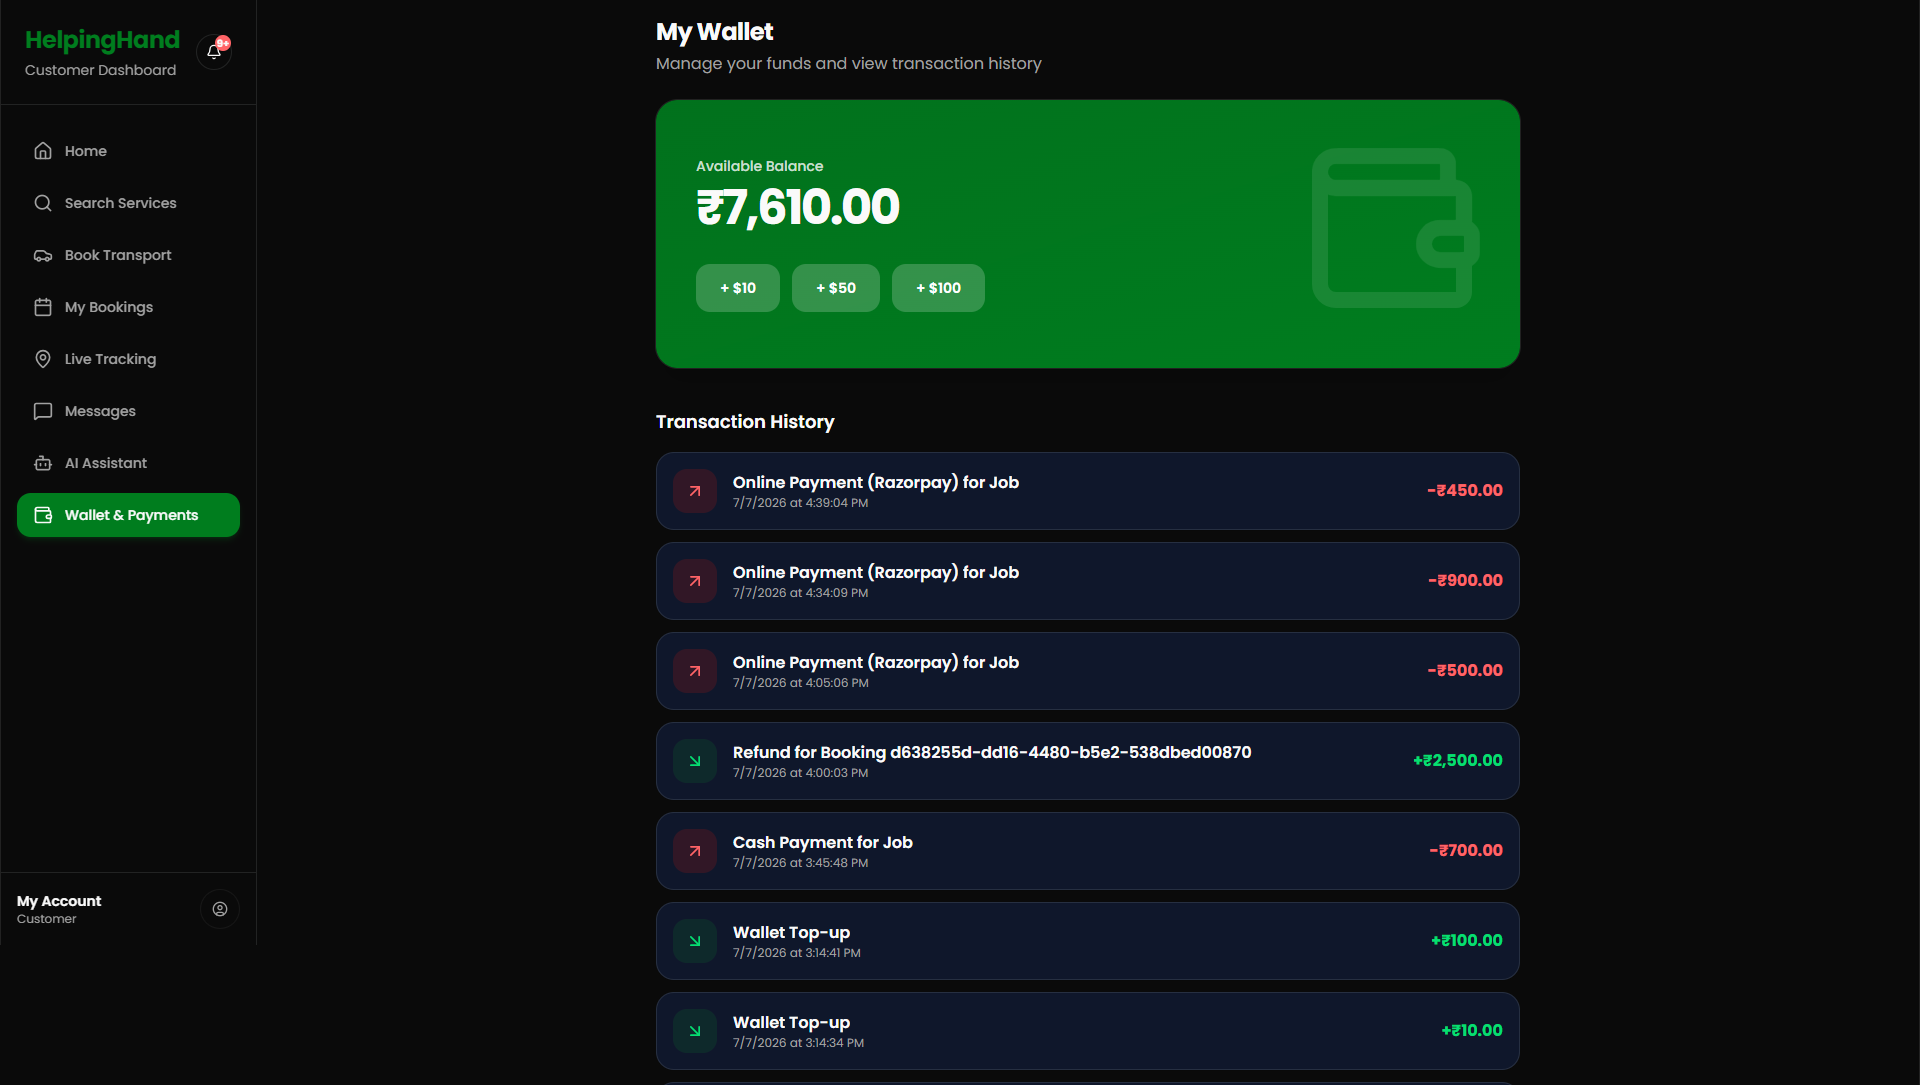Click the Customer Dashboard subtitle
Image resolution: width=1920 pixels, height=1085 pixels.
tap(100, 70)
